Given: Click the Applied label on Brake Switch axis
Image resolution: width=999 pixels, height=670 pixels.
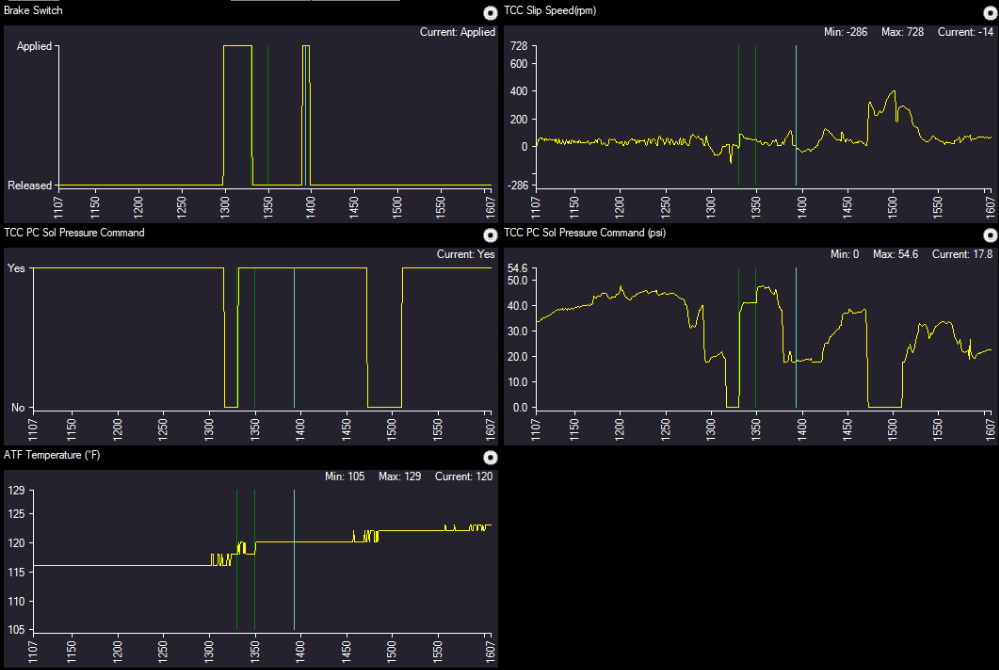Looking at the screenshot, I should [x=34, y=47].
